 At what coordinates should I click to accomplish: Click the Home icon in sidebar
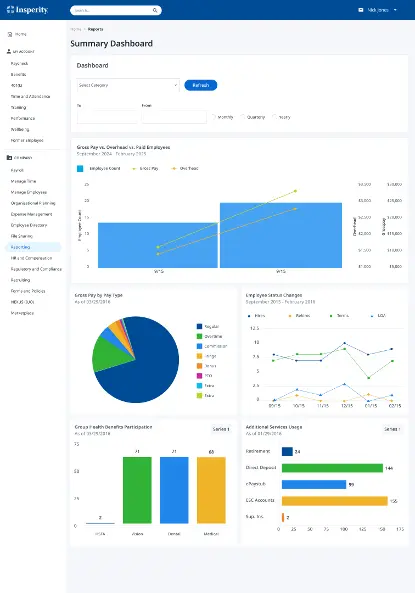[x=10, y=34]
